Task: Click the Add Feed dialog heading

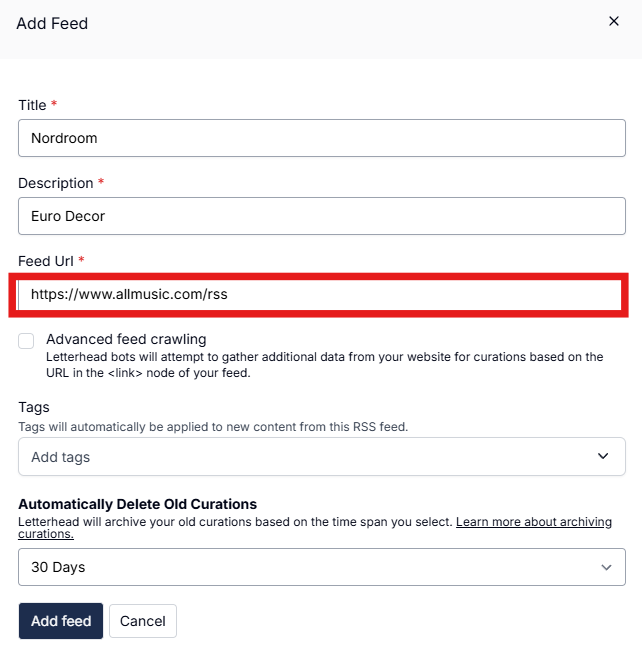Action: [x=52, y=23]
